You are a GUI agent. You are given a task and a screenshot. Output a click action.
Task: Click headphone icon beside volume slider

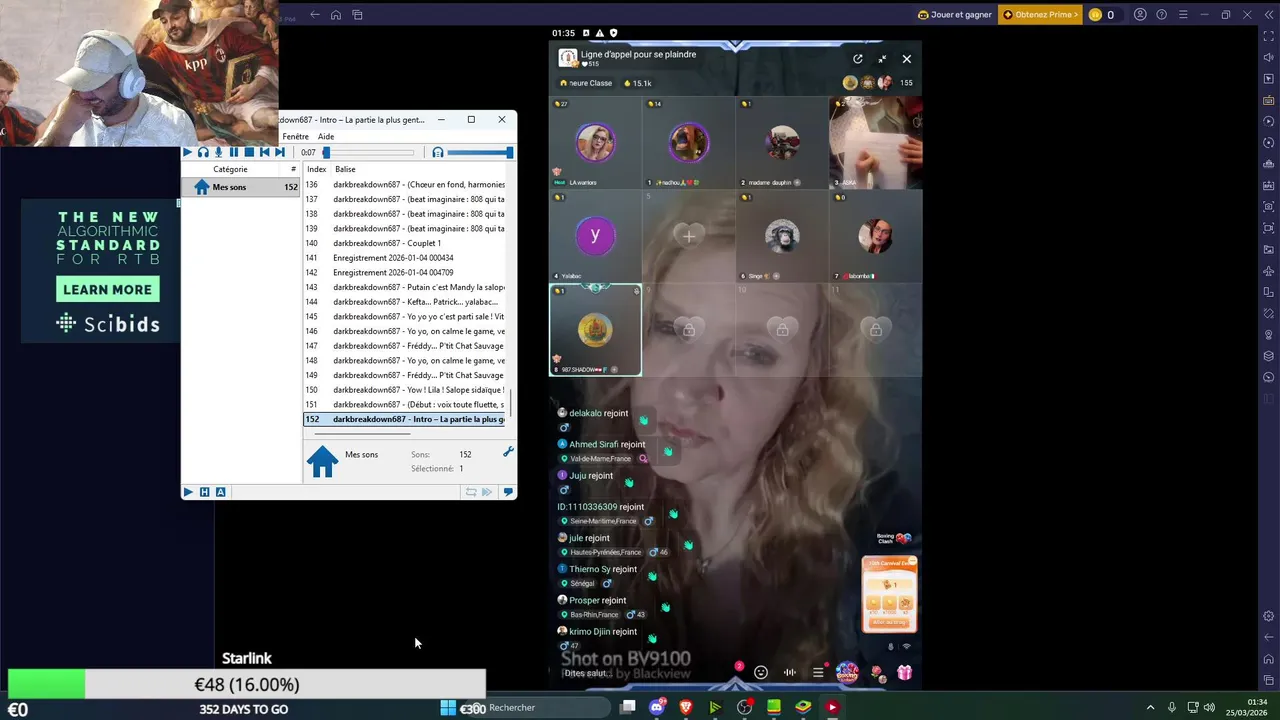pyautogui.click(x=437, y=152)
